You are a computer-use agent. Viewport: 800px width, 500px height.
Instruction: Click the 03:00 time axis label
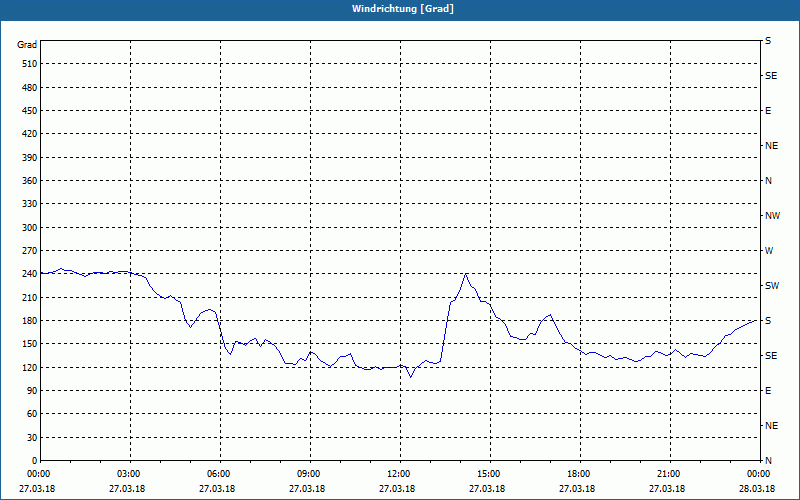128,474
